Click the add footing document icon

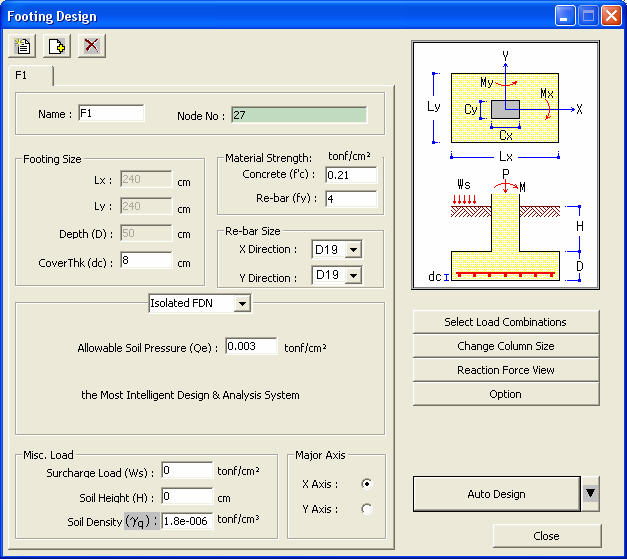(x=57, y=46)
